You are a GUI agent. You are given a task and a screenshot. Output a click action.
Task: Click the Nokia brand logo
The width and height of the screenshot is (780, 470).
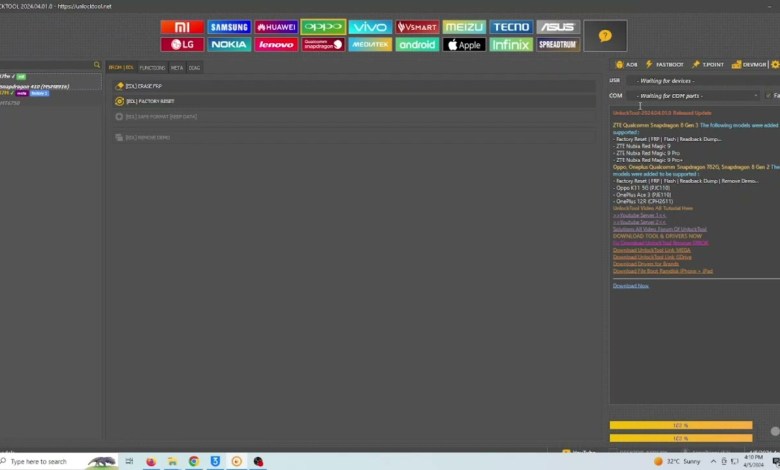(229, 45)
